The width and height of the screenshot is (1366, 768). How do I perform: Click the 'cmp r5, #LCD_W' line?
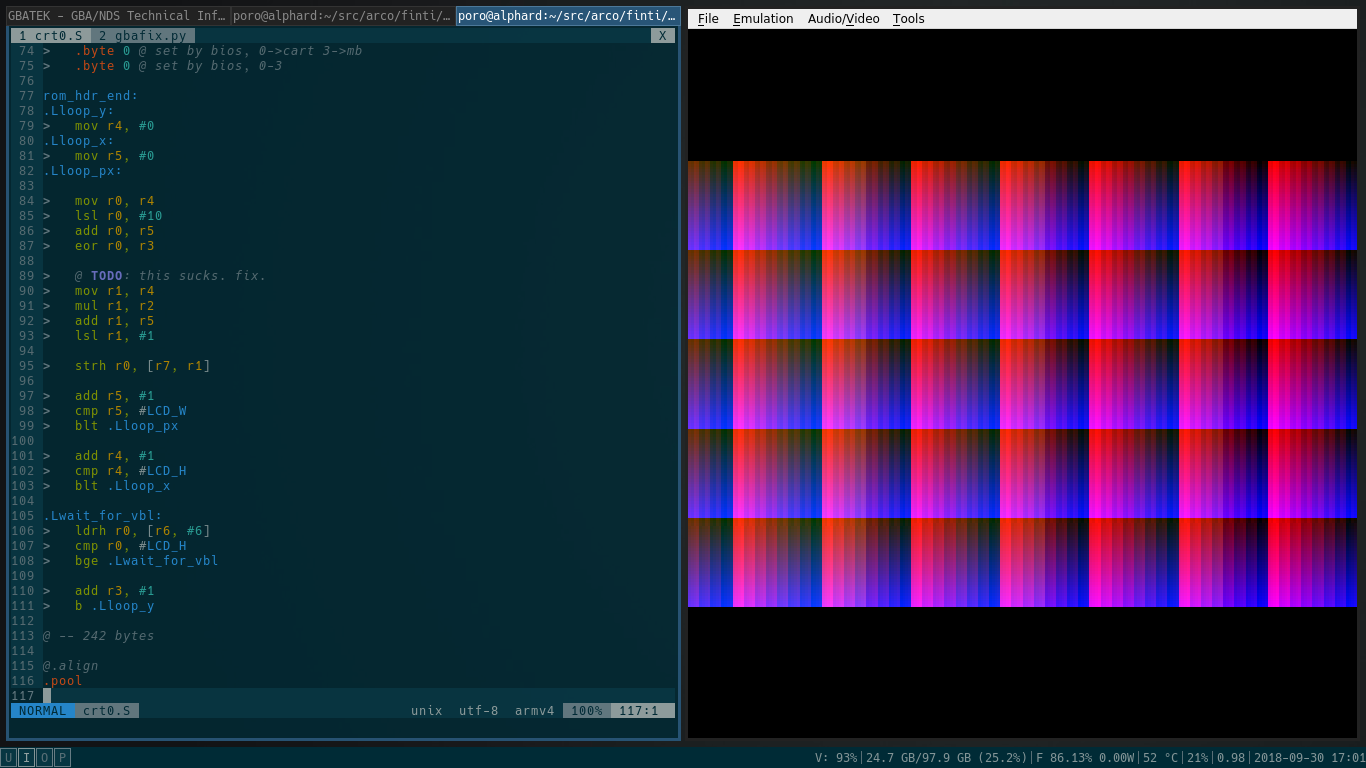(x=131, y=410)
